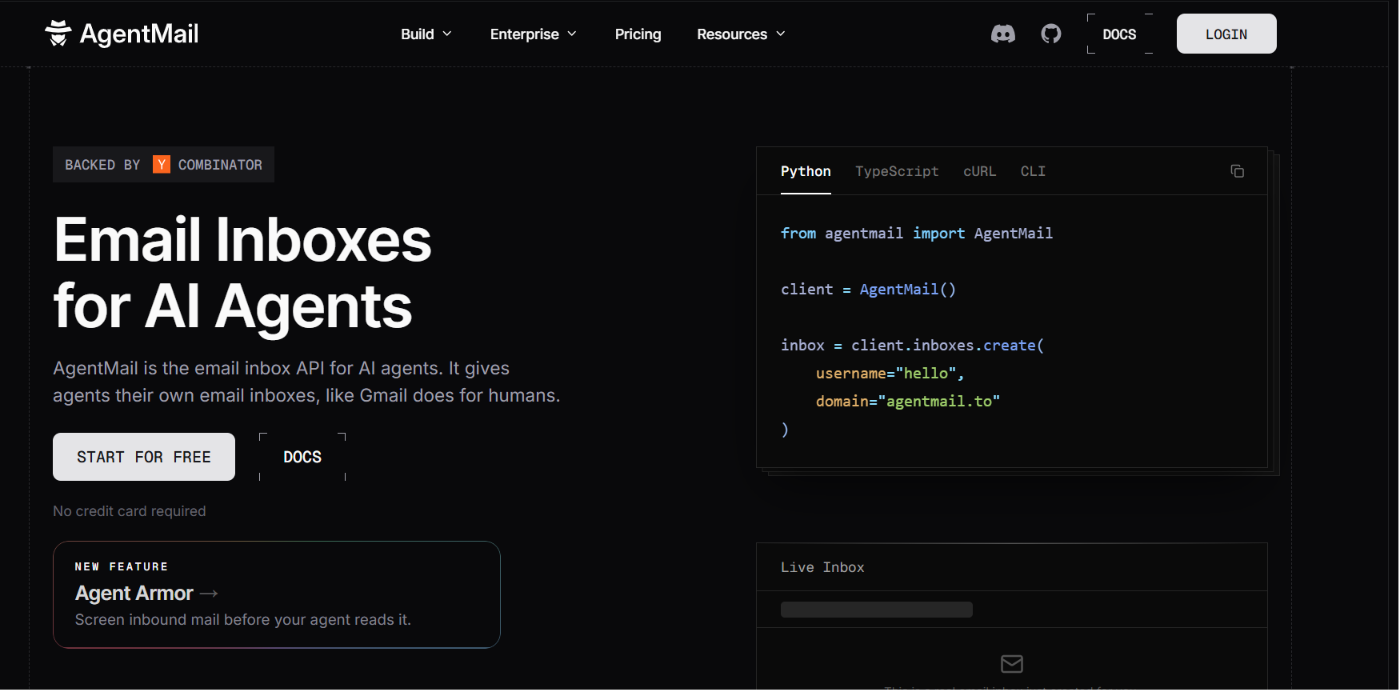1399x690 pixels.
Task: Expand the Enterprise dropdown menu
Action: point(533,34)
